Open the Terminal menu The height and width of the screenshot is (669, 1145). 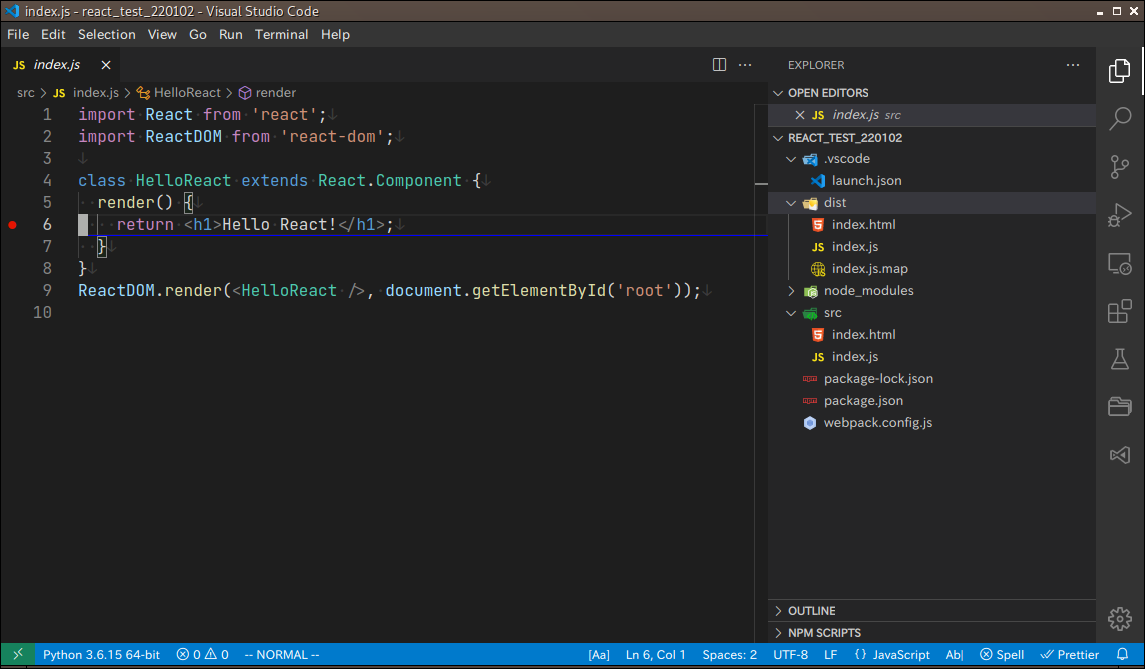[x=281, y=34]
